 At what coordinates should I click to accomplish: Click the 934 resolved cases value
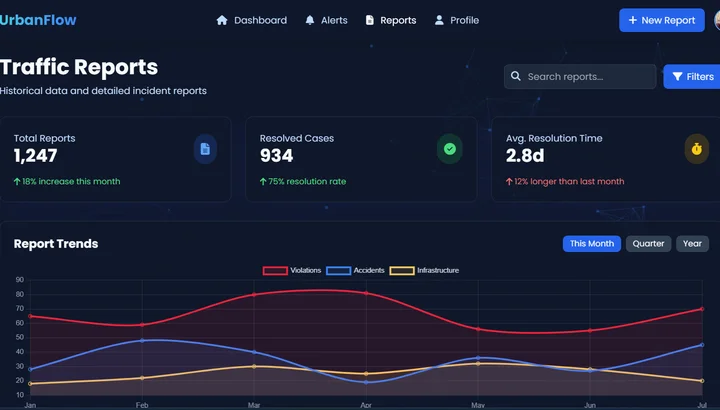coord(276,156)
